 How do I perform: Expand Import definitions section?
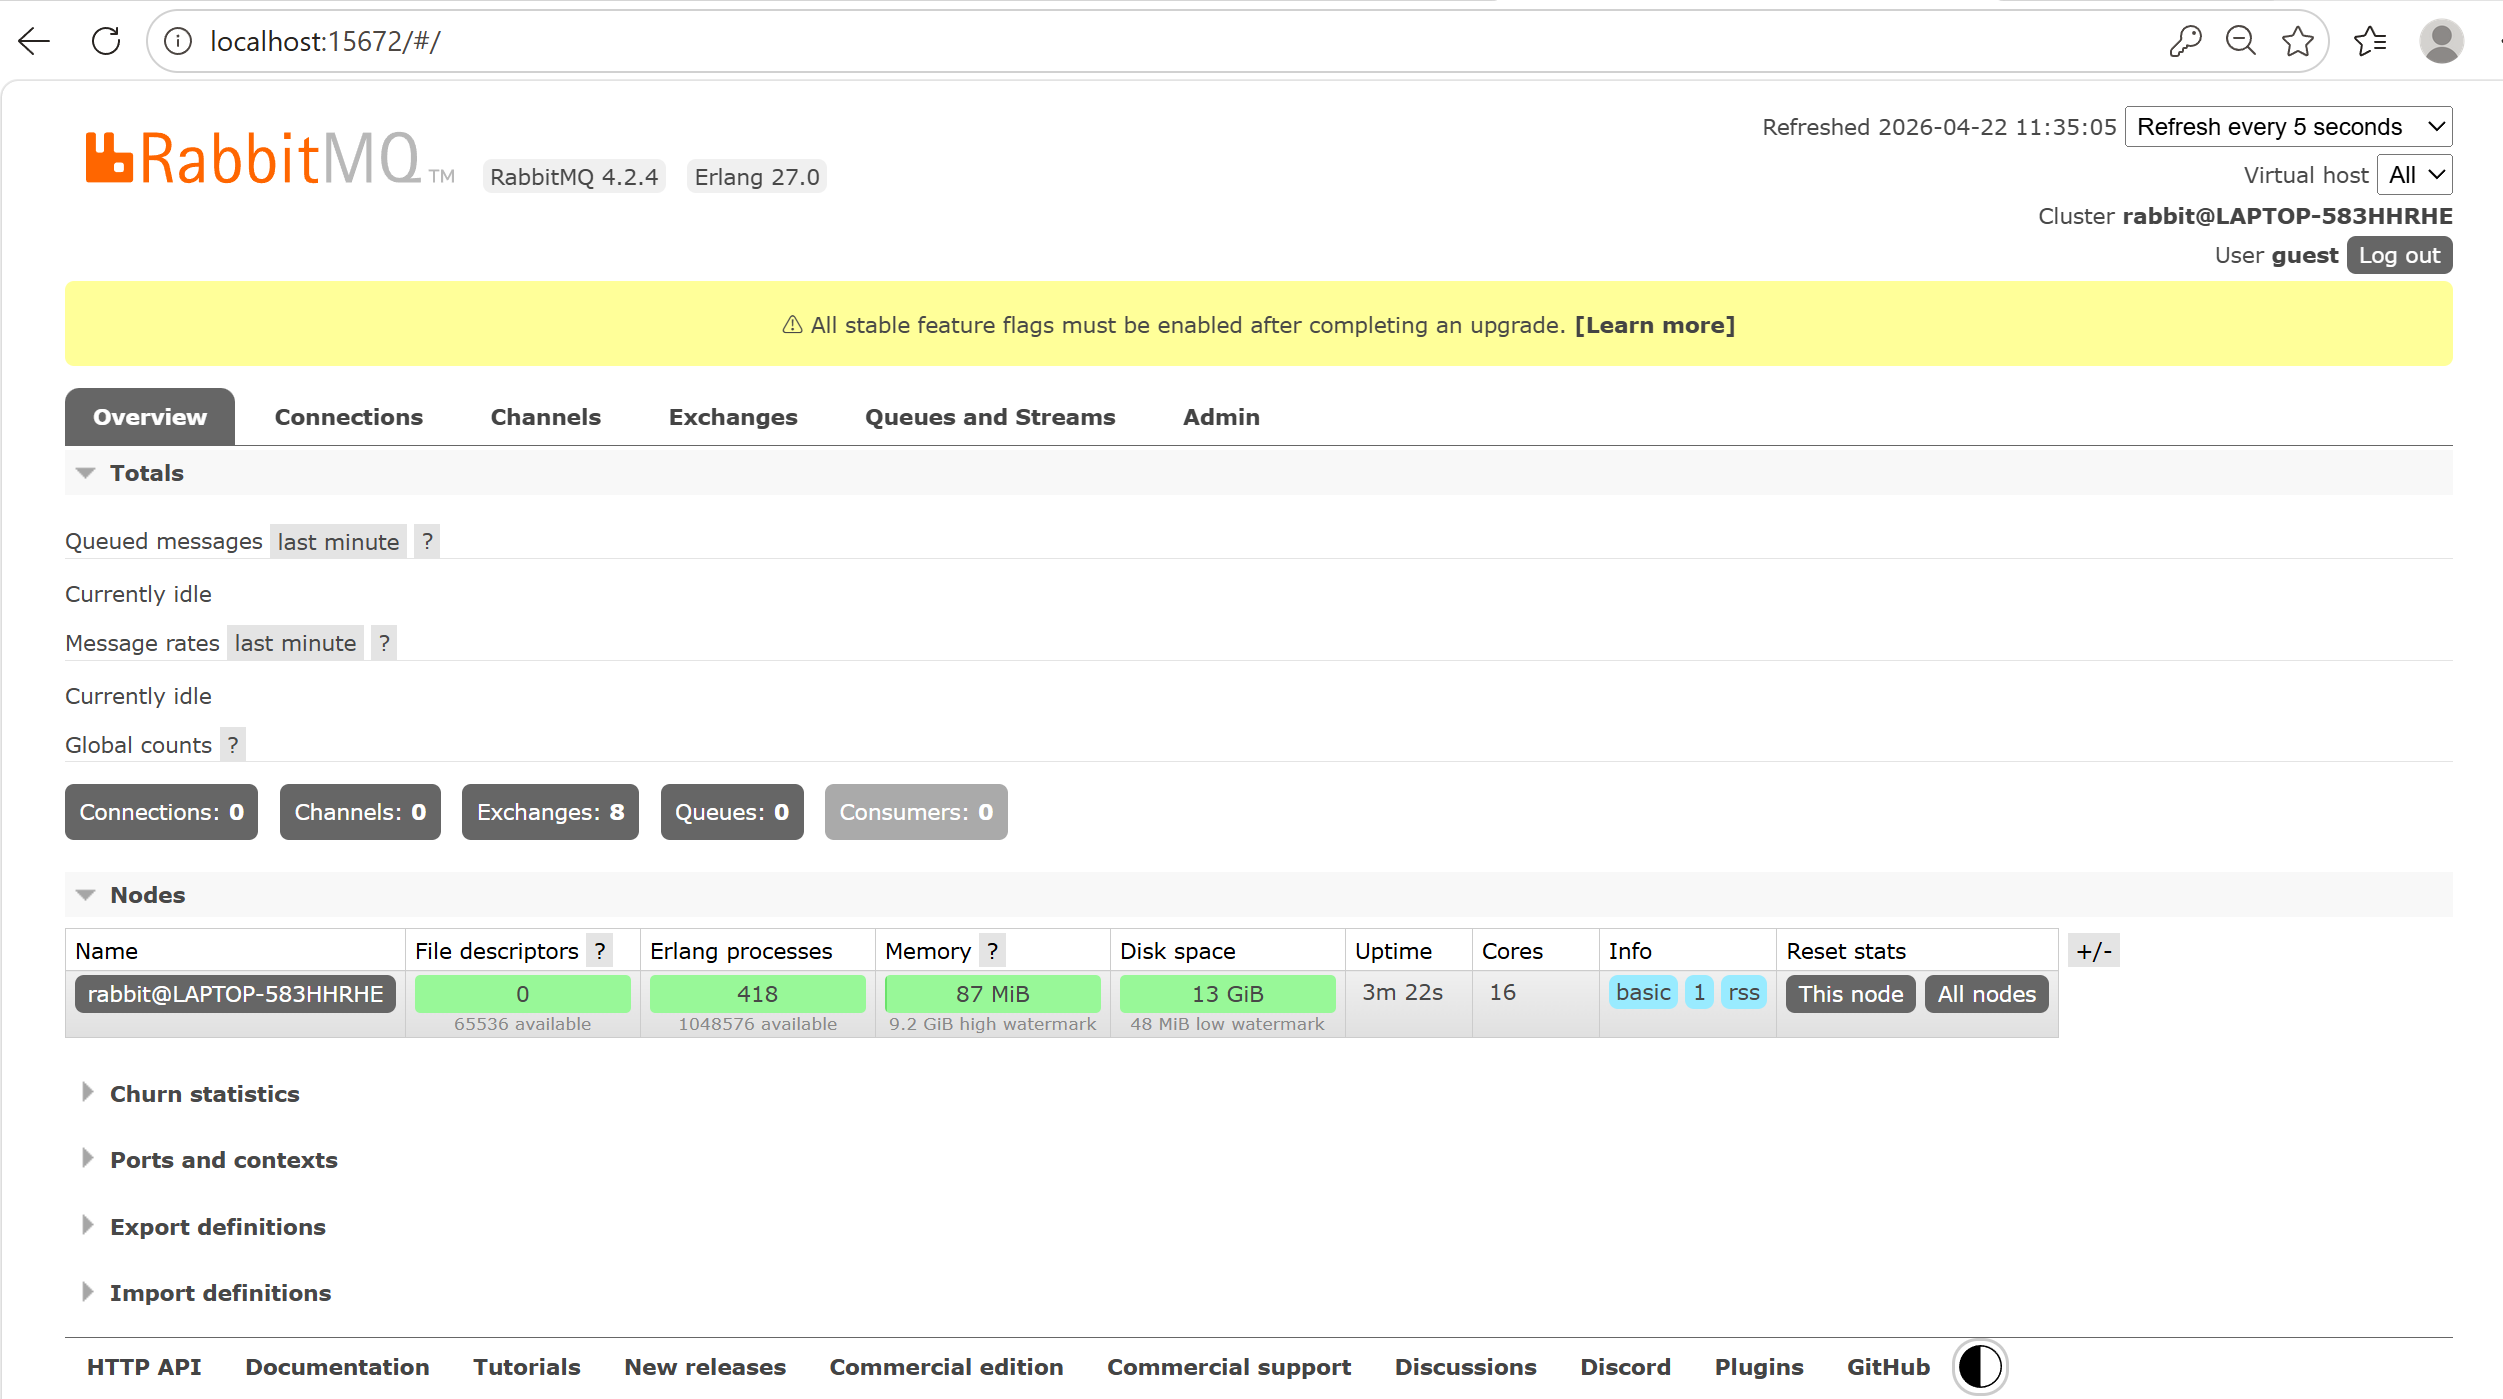pos(206,1293)
